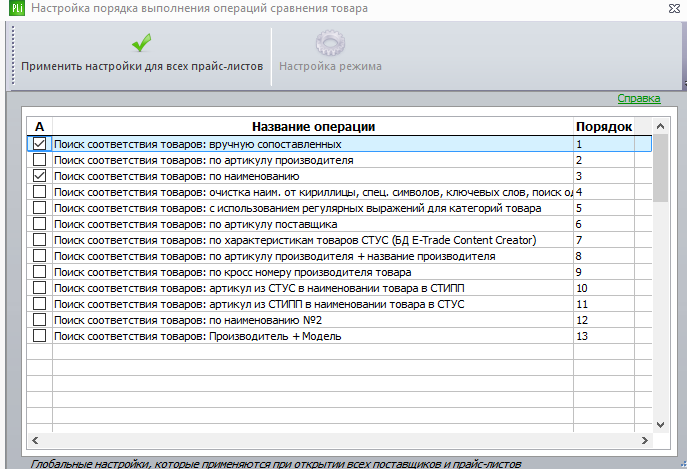
Task: Select the first 'по наименованию' row text, order 3
Action: coord(177,176)
